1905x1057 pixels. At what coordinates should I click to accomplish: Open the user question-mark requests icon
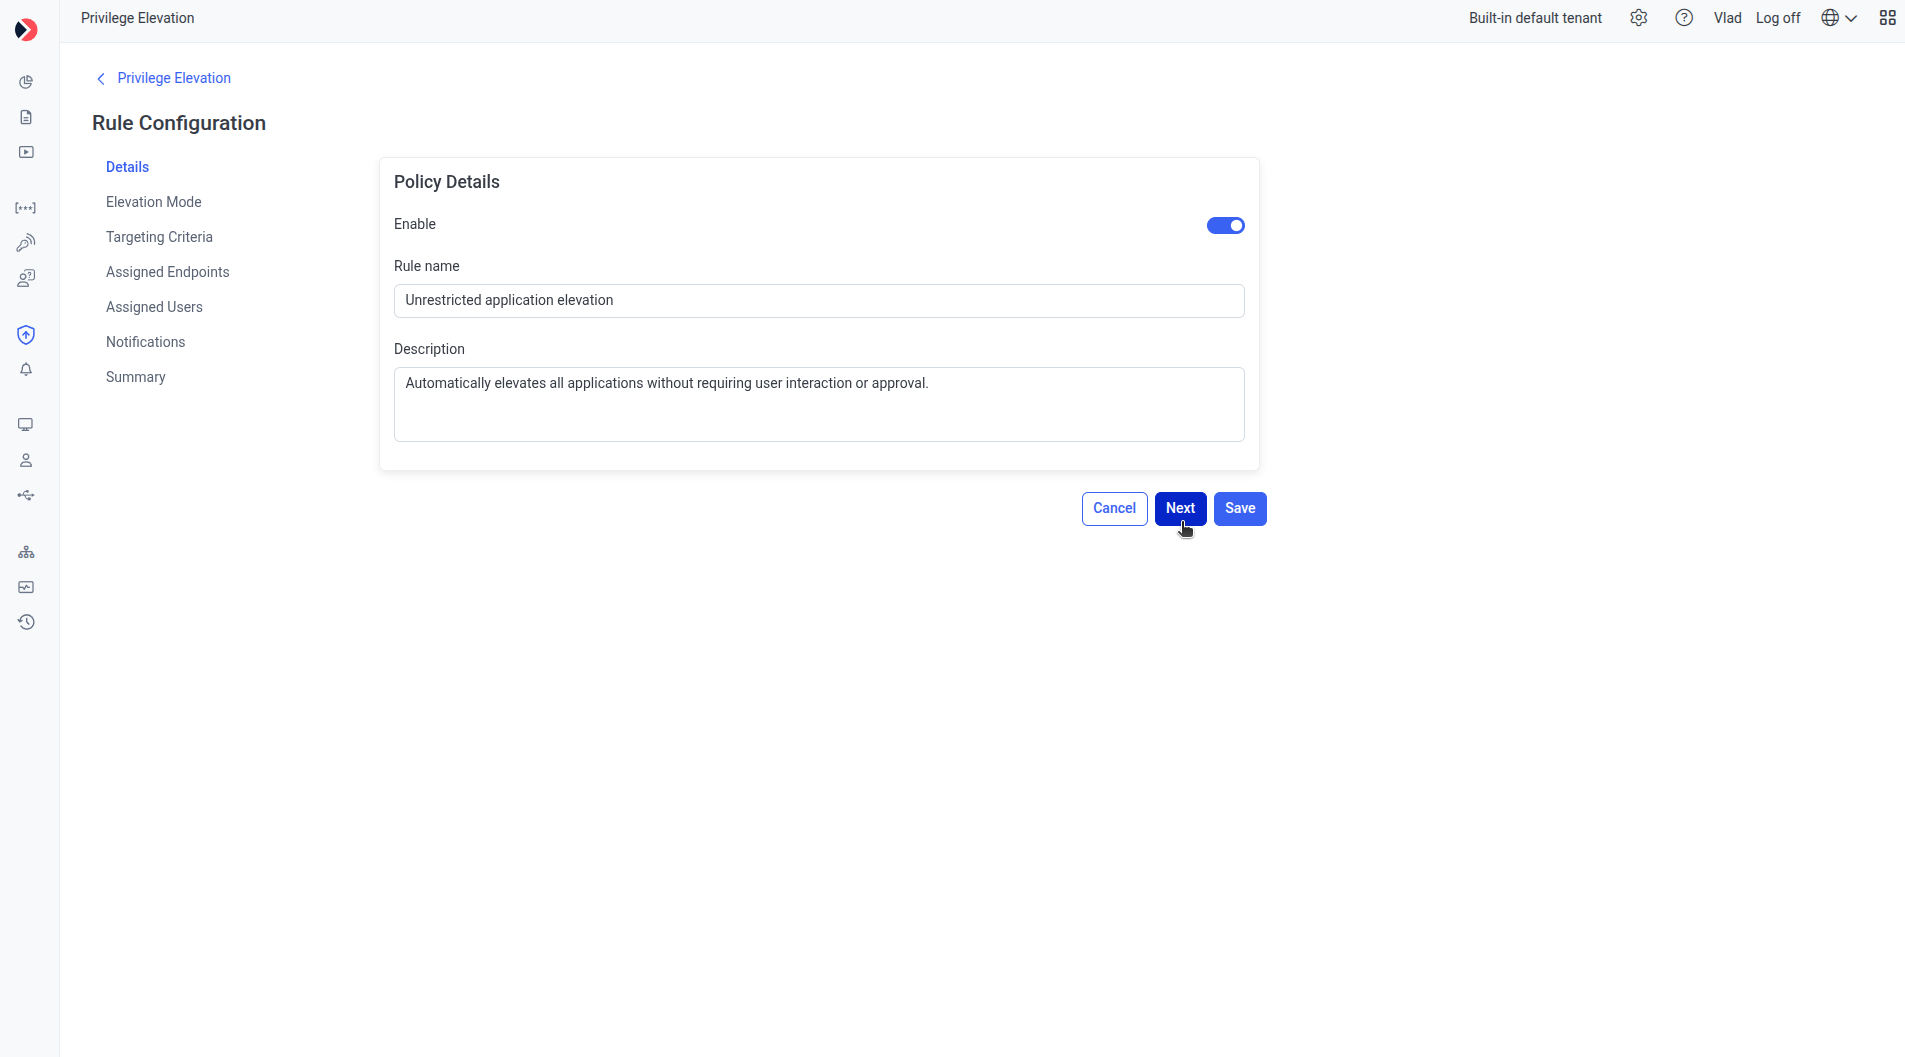[26, 278]
